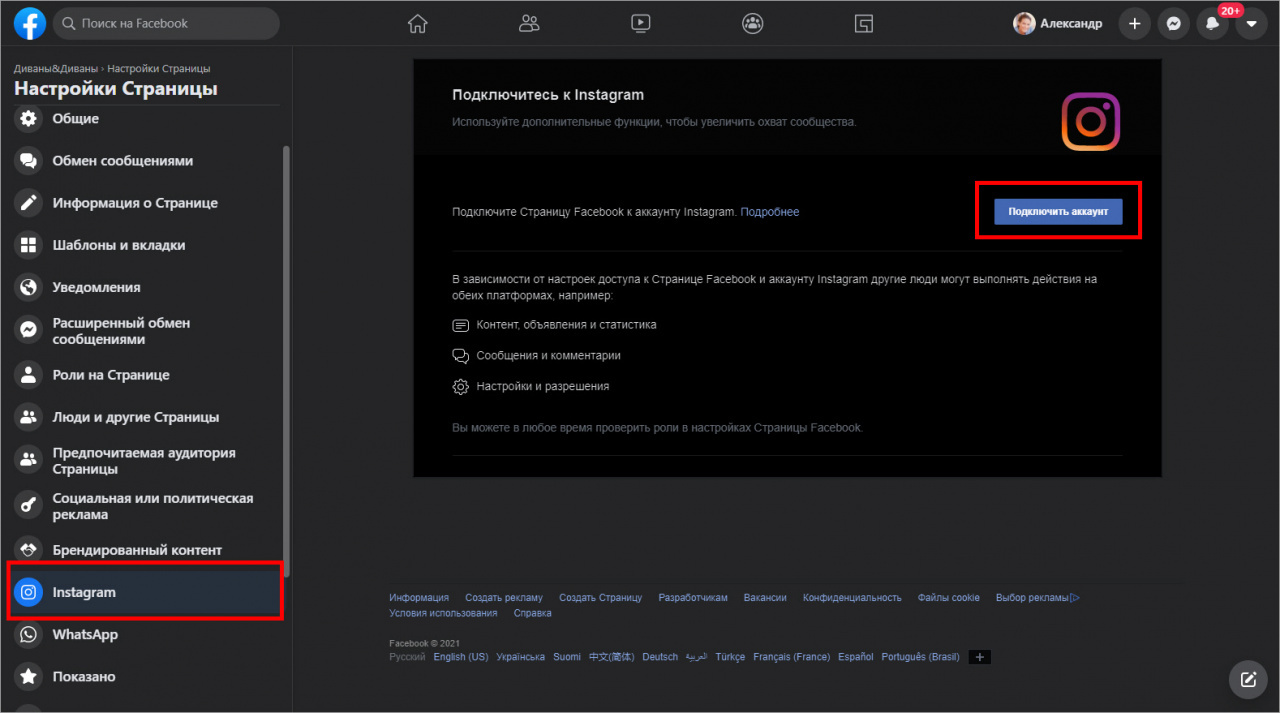The width and height of the screenshot is (1280, 713).
Task: Click the Файлы cookie footer link
Action: tap(949, 598)
